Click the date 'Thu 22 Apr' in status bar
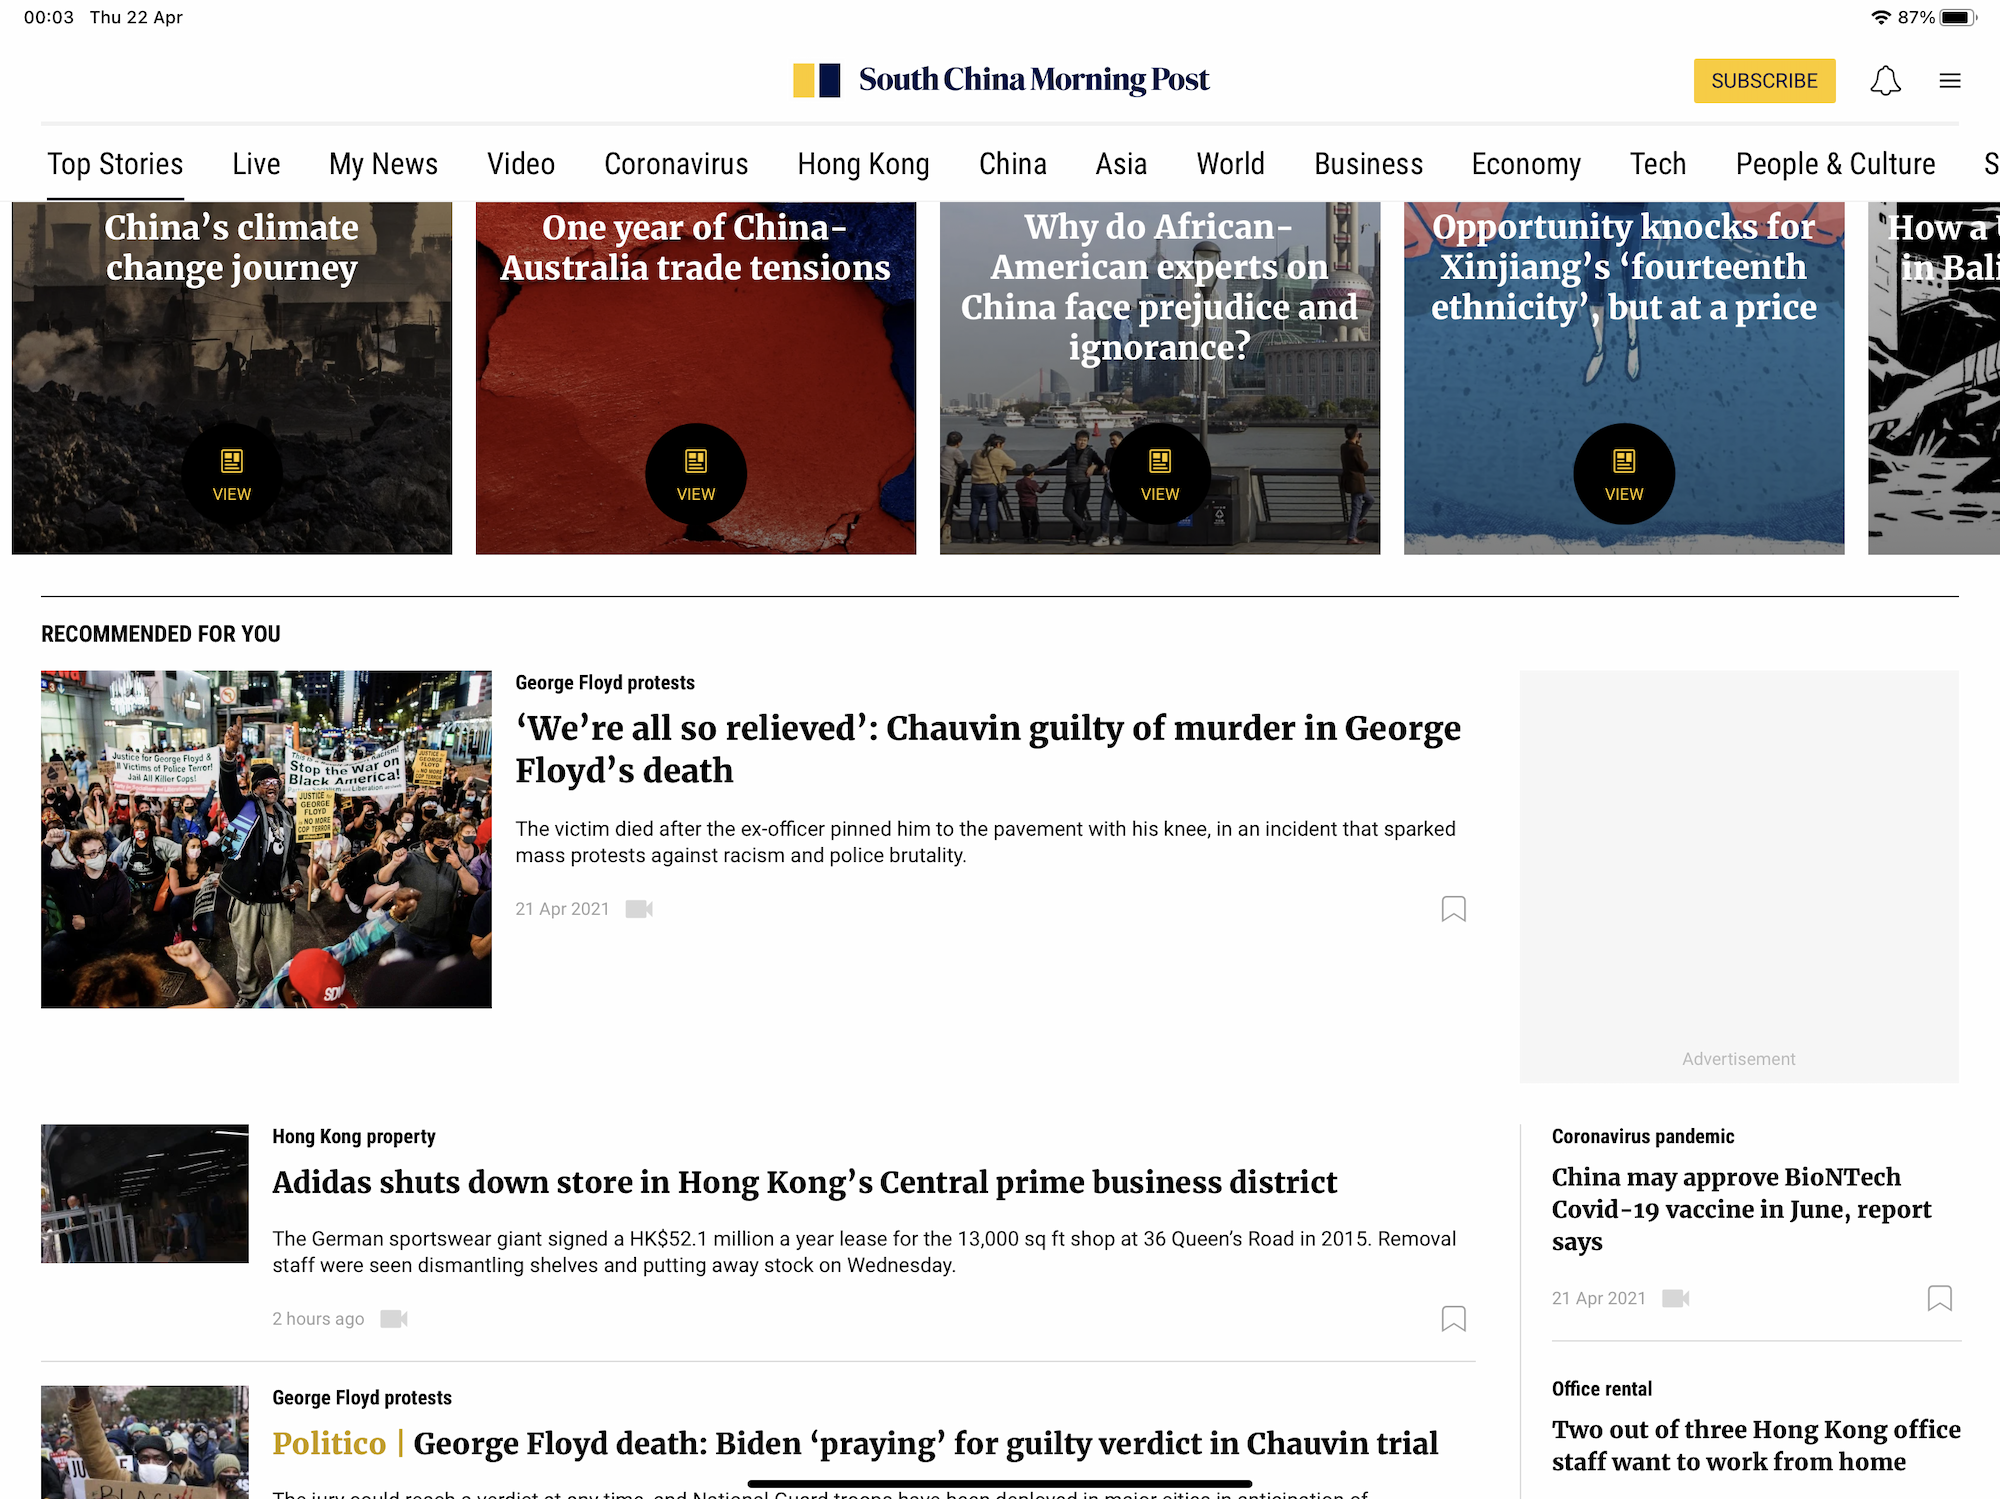The image size is (2000, 1499). tap(136, 17)
